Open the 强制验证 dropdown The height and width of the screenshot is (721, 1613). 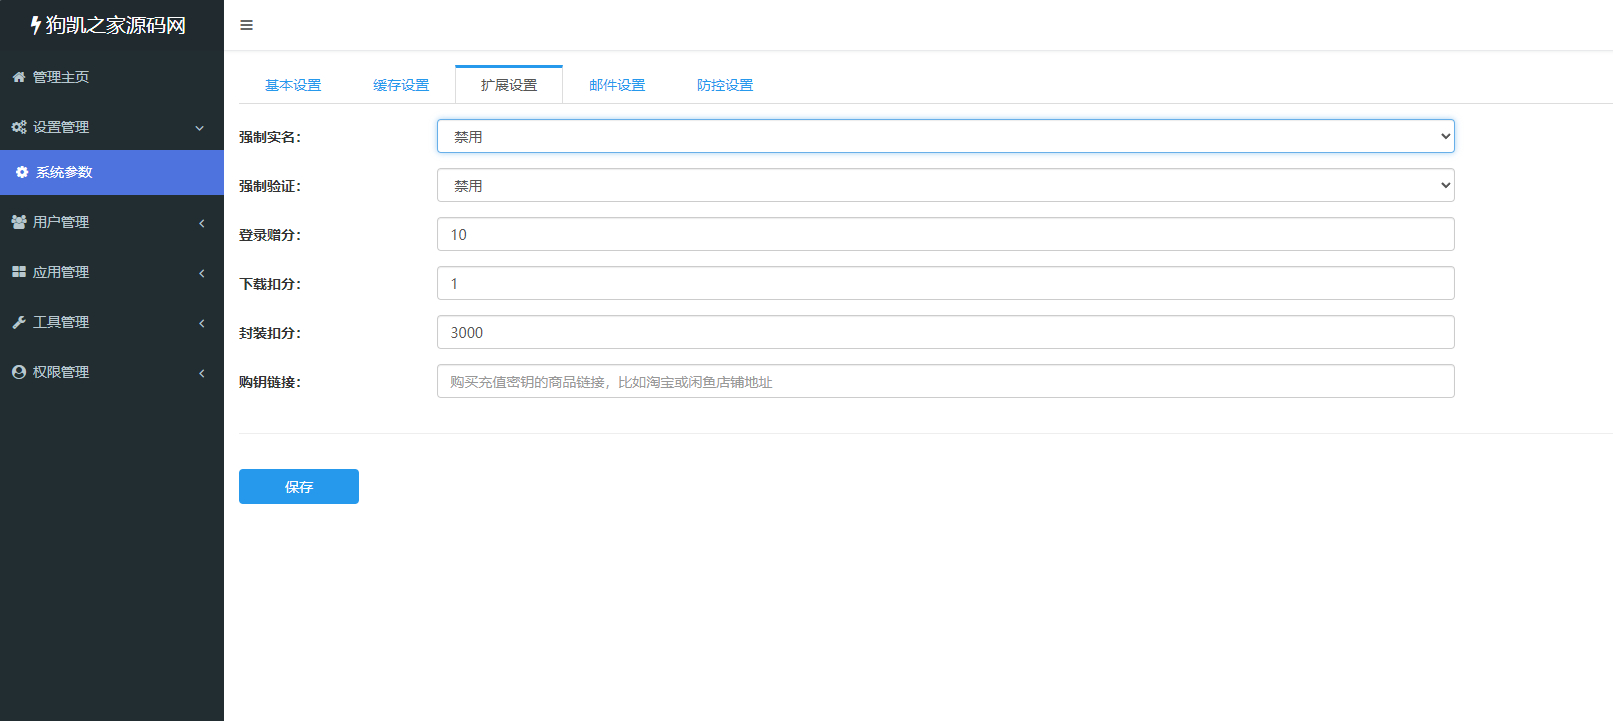click(x=945, y=185)
